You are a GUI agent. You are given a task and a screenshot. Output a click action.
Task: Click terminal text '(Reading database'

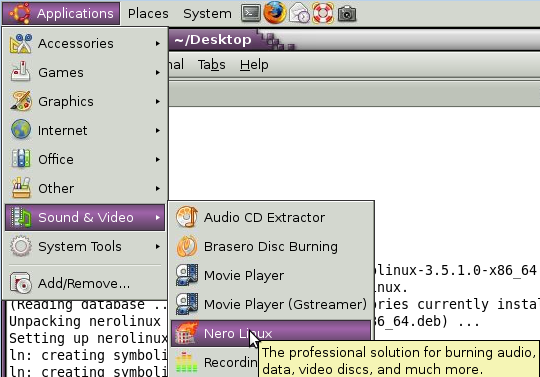(x=77, y=304)
